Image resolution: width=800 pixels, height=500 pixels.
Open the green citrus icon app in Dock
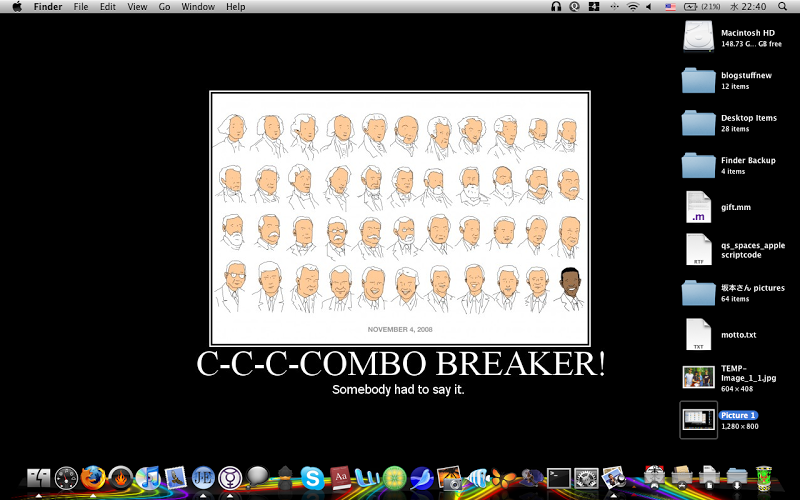click(x=394, y=479)
